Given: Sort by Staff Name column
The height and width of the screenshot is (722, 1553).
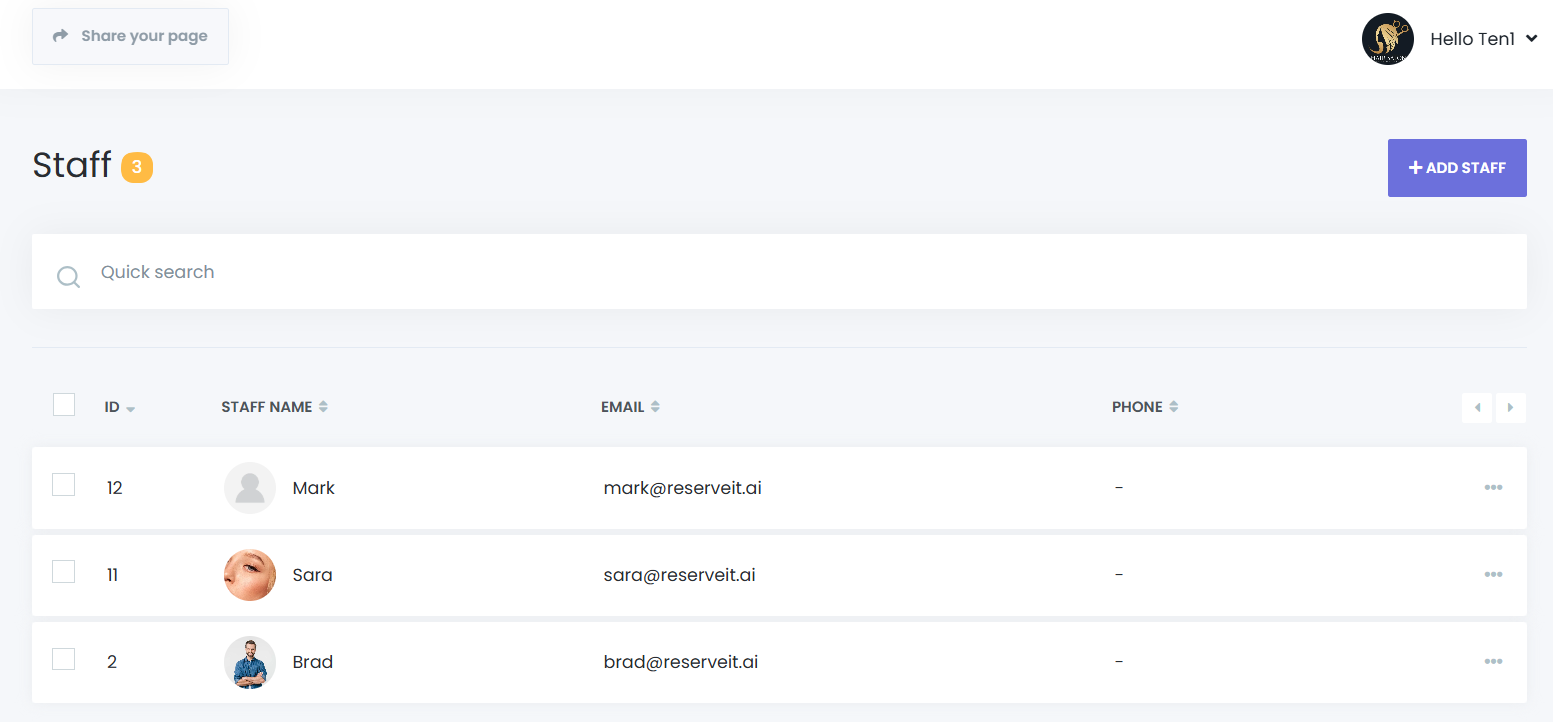Looking at the screenshot, I should 275,407.
